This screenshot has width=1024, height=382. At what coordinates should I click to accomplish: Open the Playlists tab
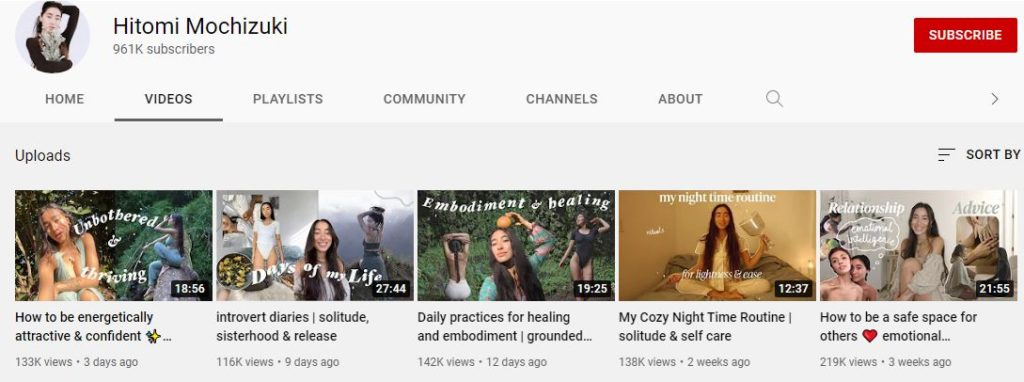tap(288, 99)
